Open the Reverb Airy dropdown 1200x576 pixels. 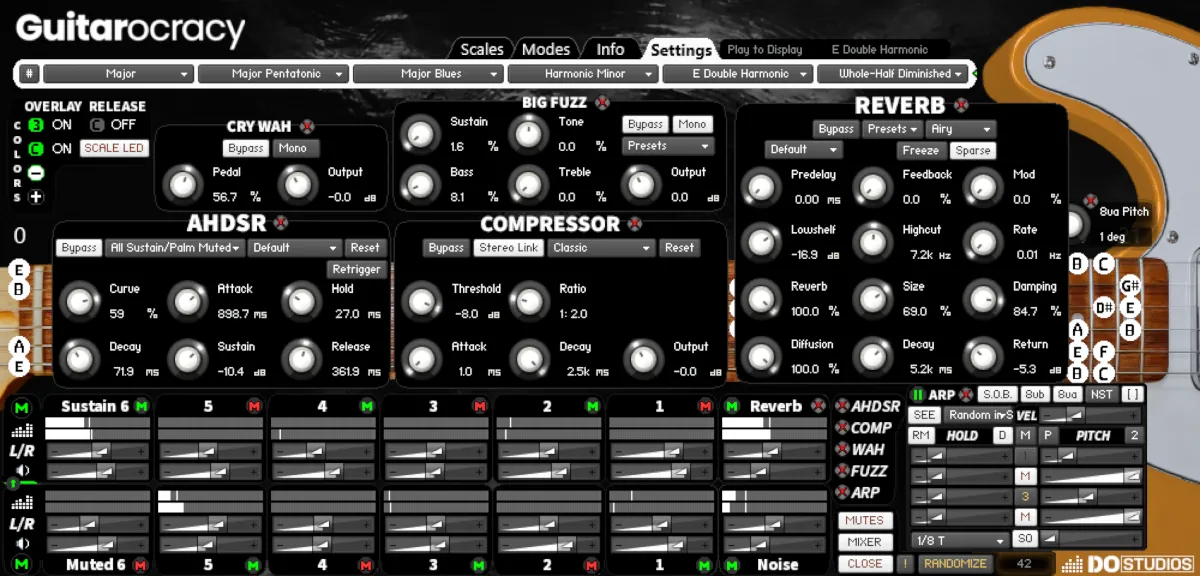[960, 129]
